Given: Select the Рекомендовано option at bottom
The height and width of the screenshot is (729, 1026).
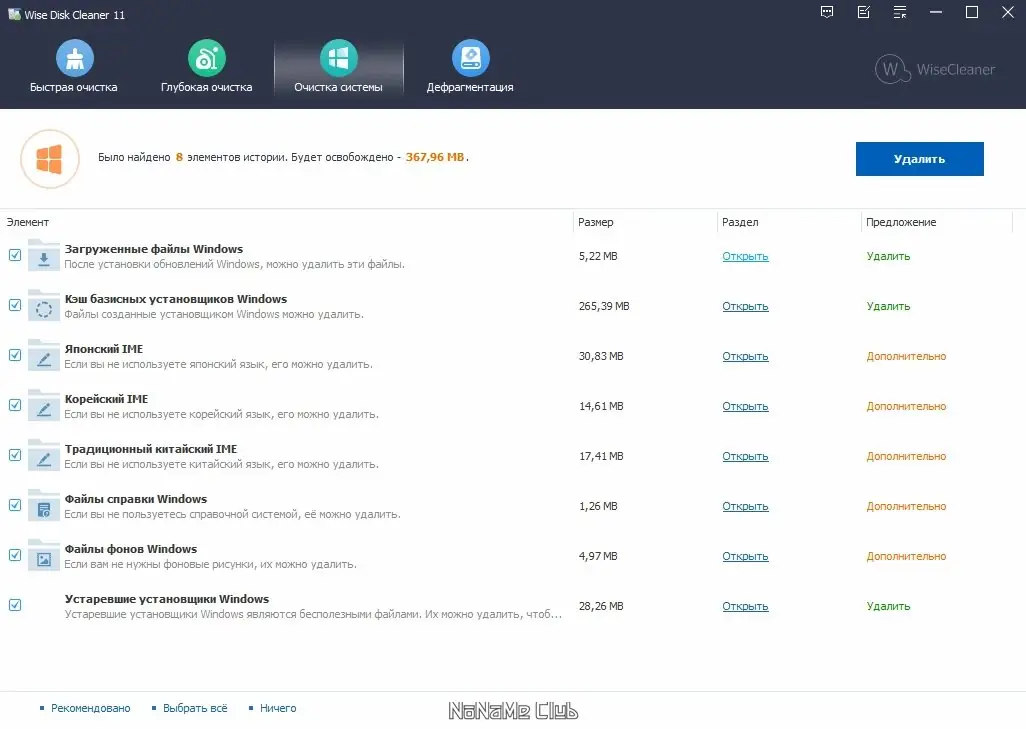Looking at the screenshot, I should 90,708.
